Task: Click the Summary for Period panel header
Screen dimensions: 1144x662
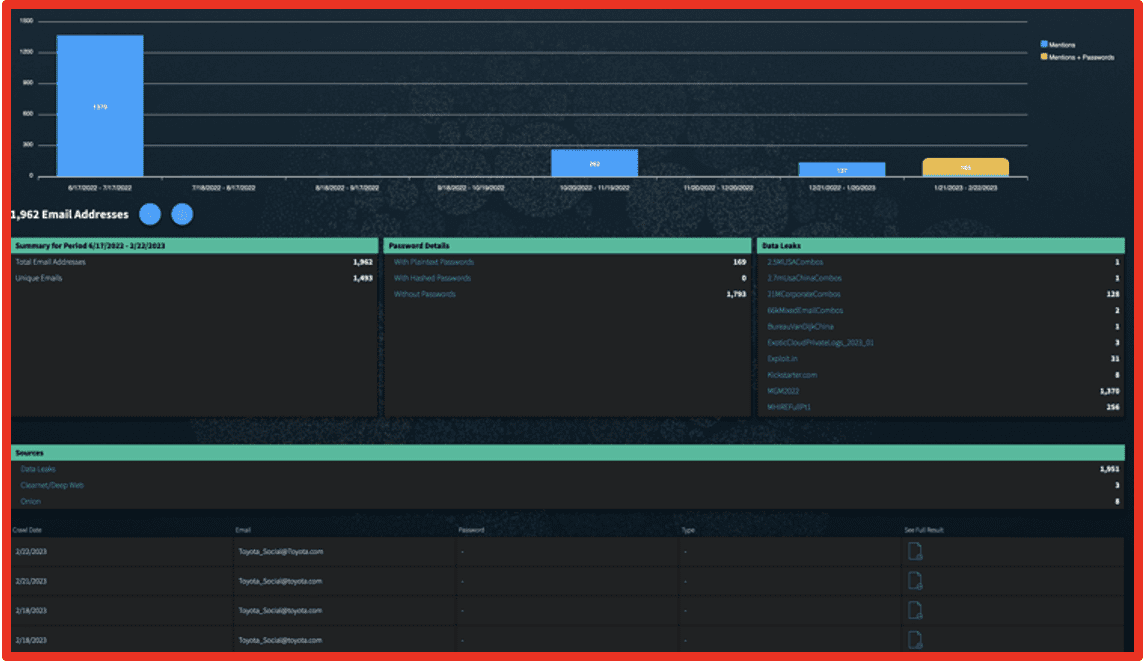Action: [194, 246]
